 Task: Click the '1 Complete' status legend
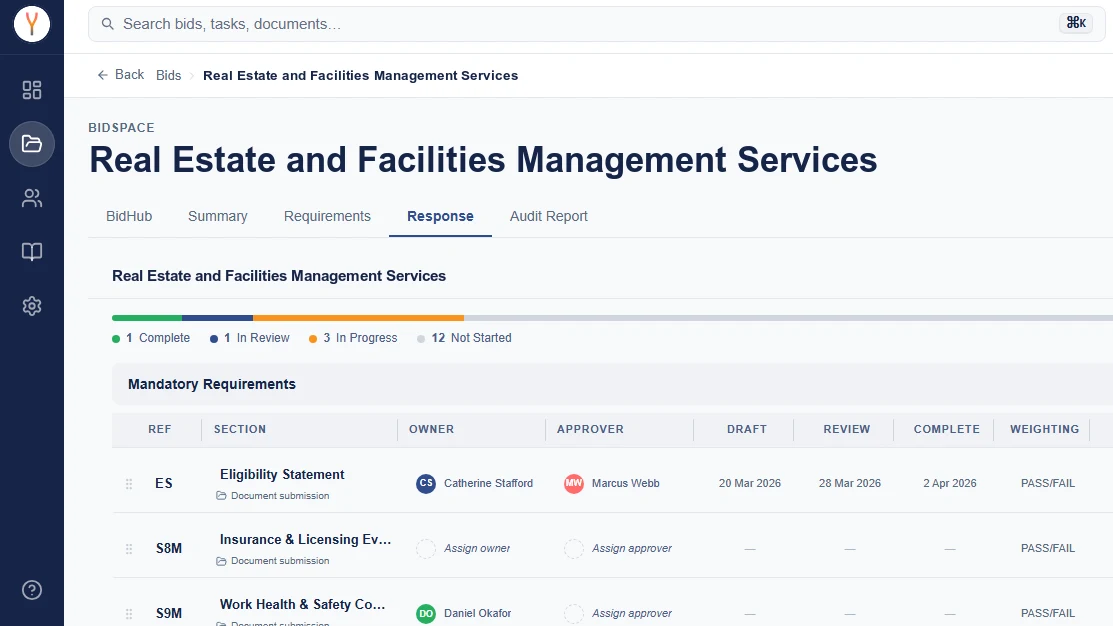click(151, 338)
